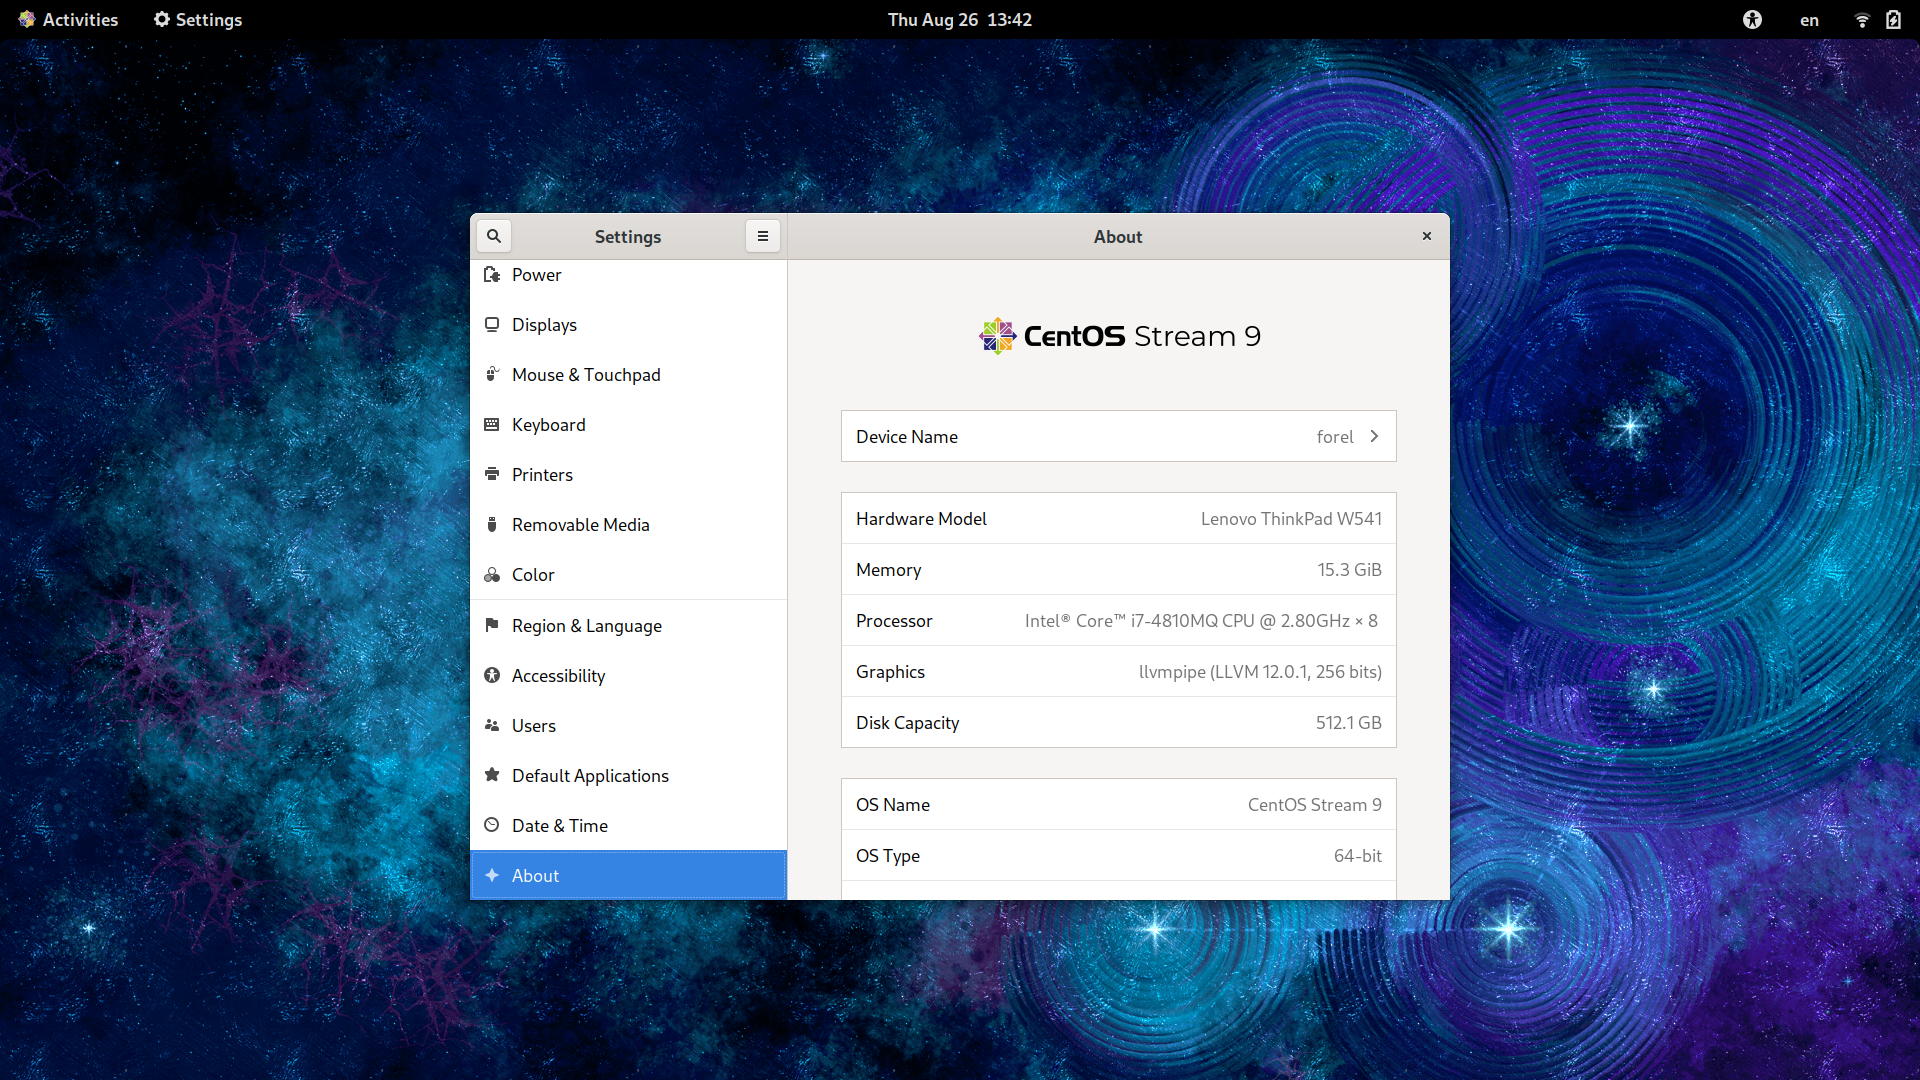1920x1080 pixels.
Task: Click the Users icon in sidebar
Action: pyautogui.click(x=492, y=726)
